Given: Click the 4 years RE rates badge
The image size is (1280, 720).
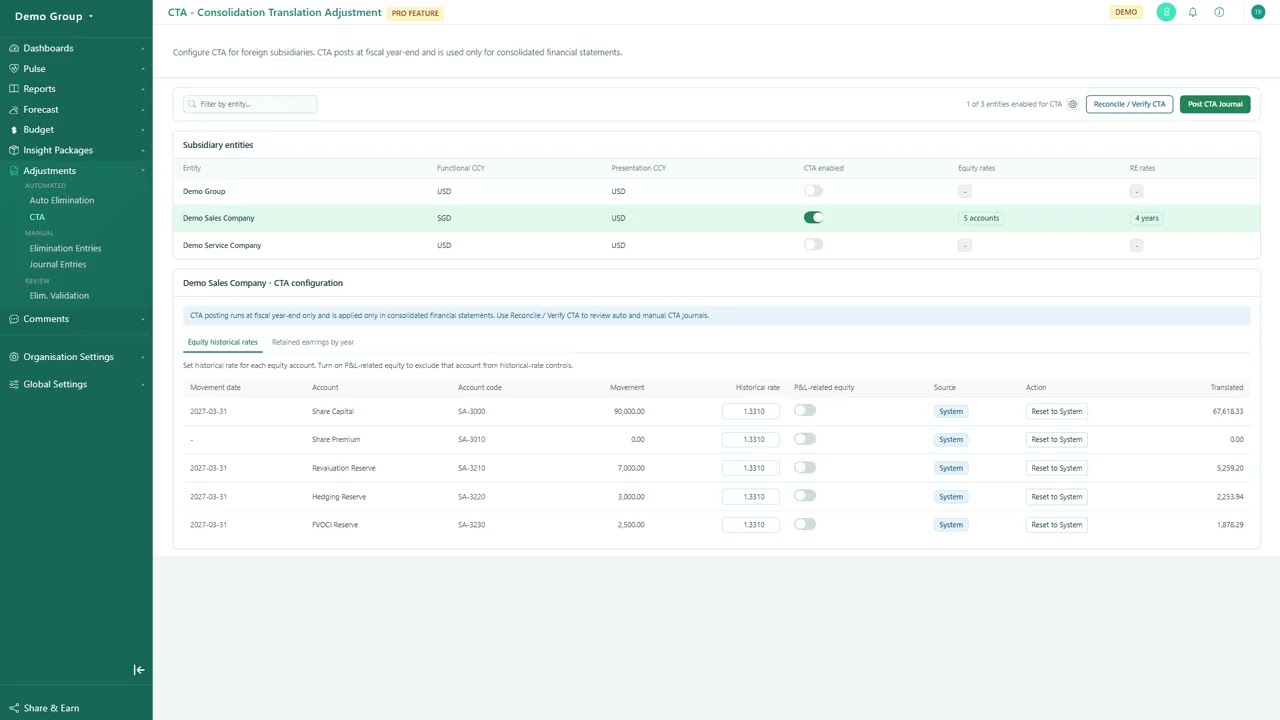Looking at the screenshot, I should pos(1147,218).
